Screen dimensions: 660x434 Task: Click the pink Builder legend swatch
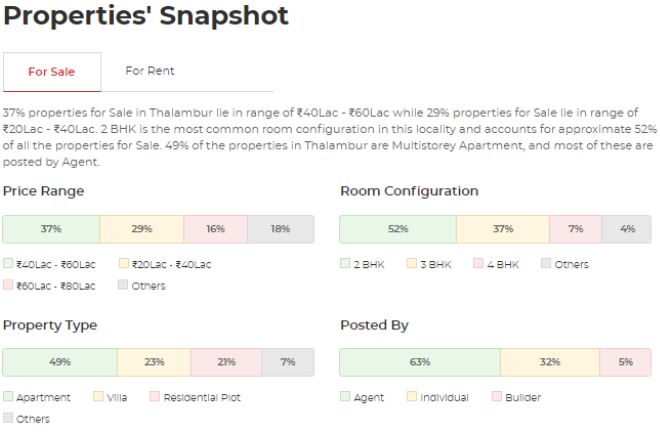click(497, 397)
